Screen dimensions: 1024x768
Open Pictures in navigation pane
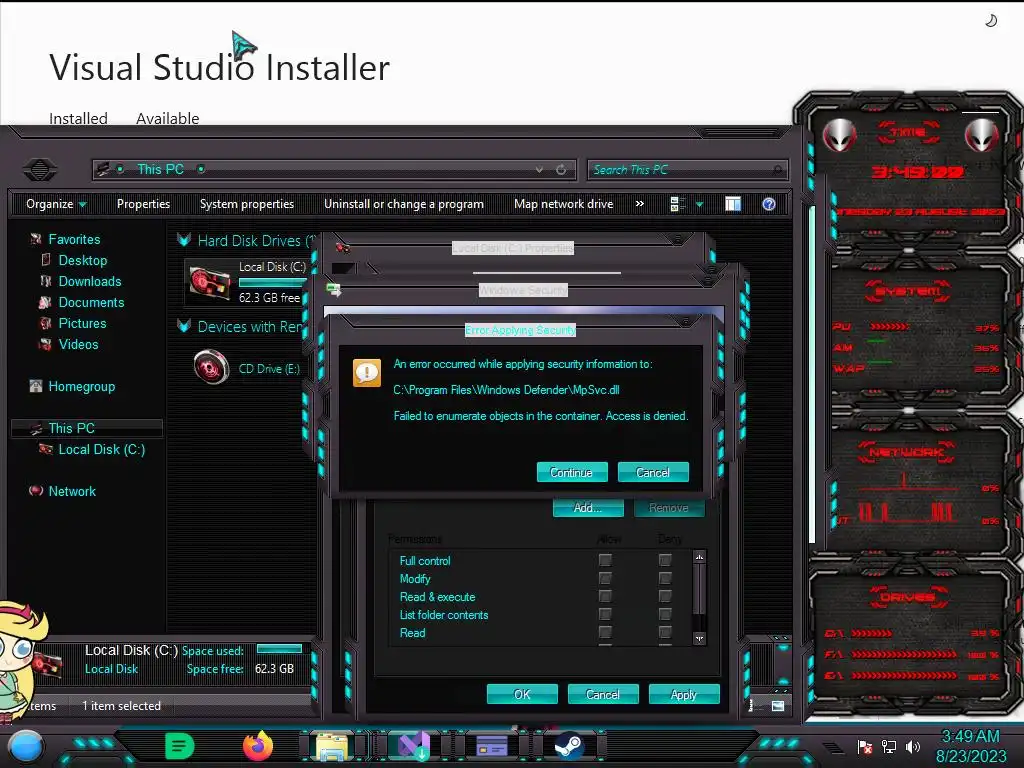tap(82, 323)
